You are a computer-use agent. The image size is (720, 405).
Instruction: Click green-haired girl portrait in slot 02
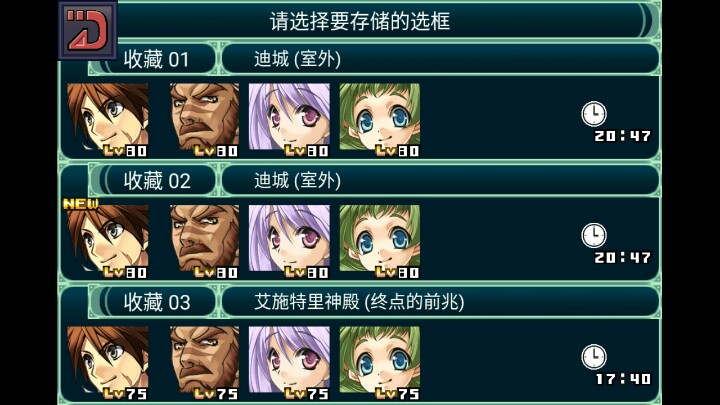(x=380, y=238)
